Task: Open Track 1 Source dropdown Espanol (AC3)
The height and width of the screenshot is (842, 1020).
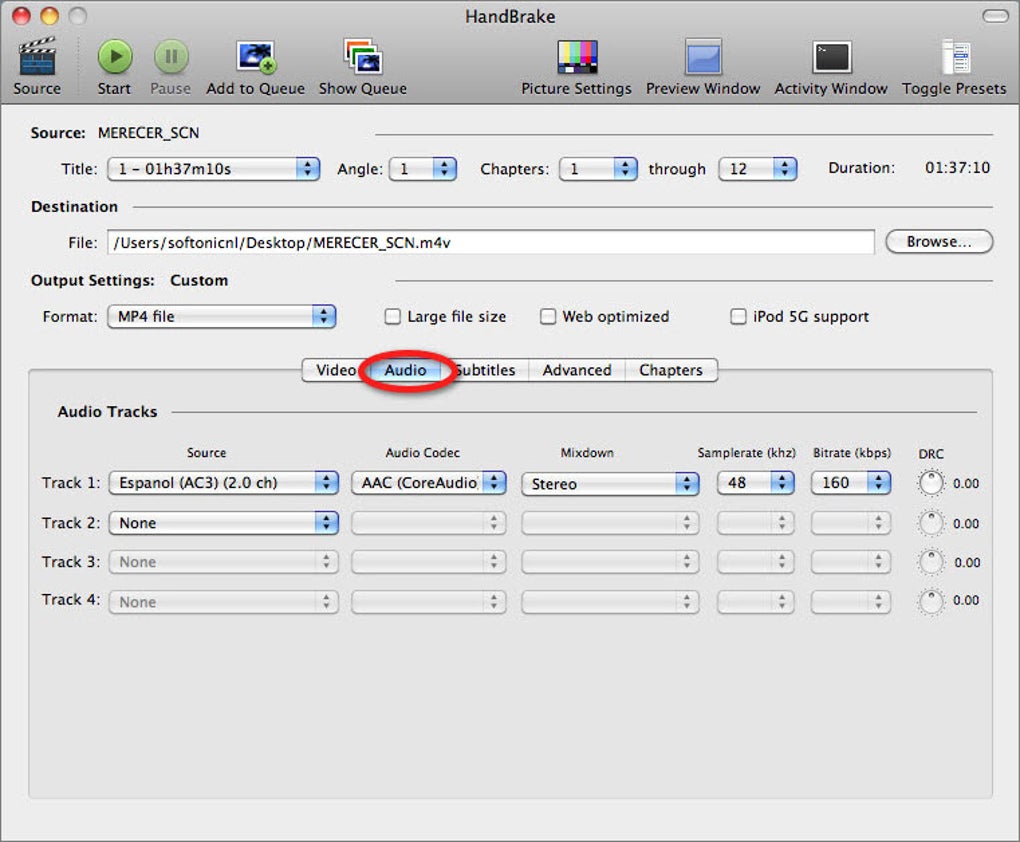Action: tap(223, 483)
